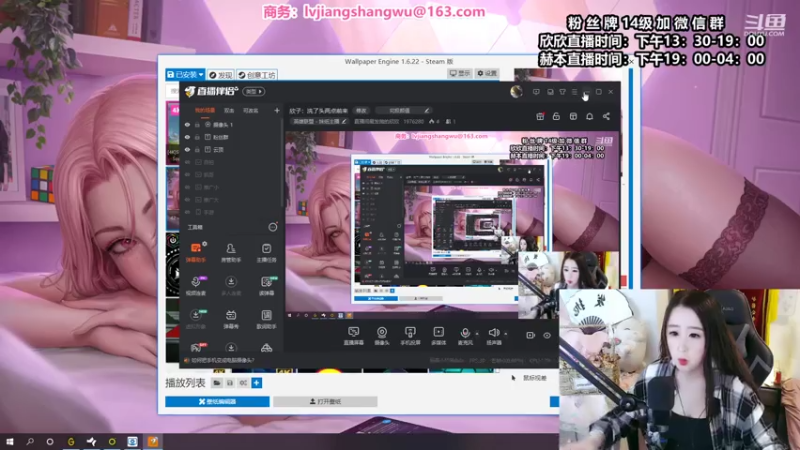Open the Windows Start menu
Viewport: 800px width, 450px height.
coord(9,442)
